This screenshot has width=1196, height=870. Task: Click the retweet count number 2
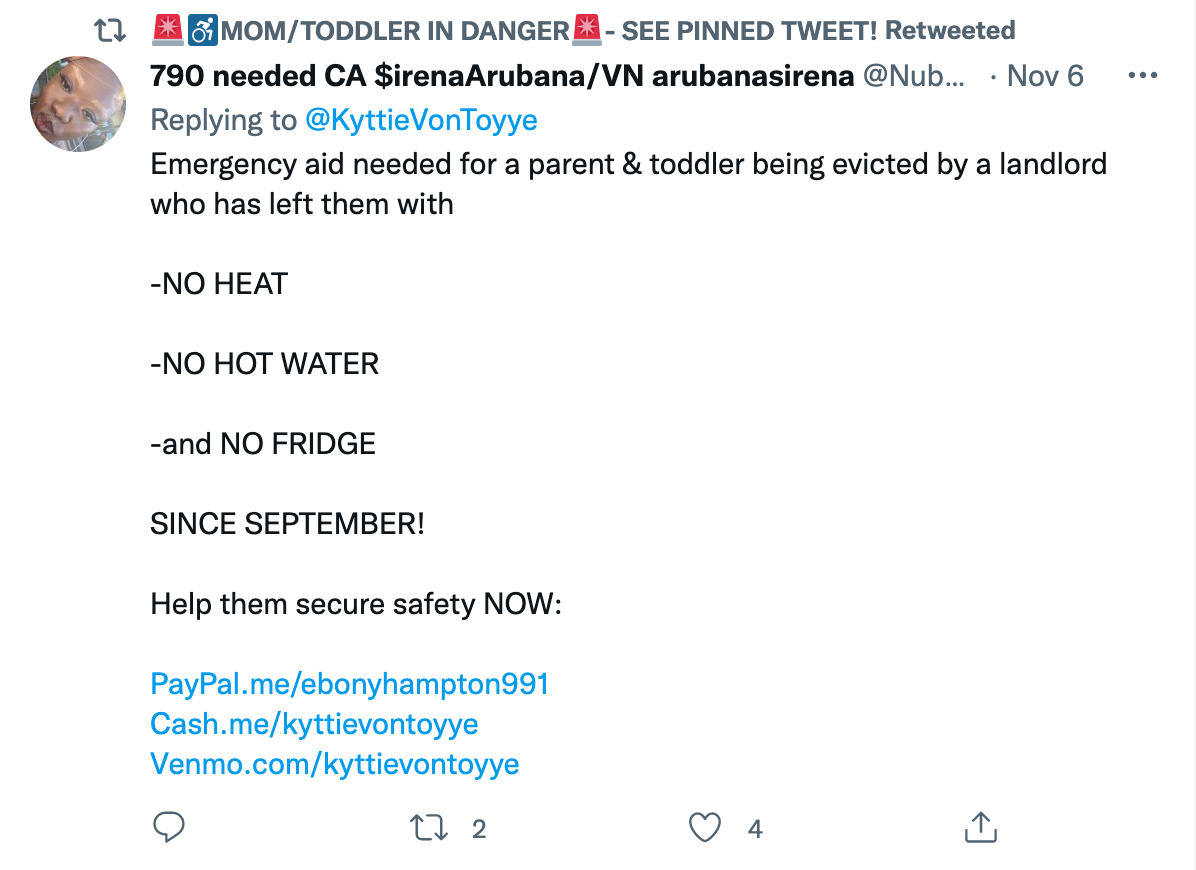click(x=479, y=829)
